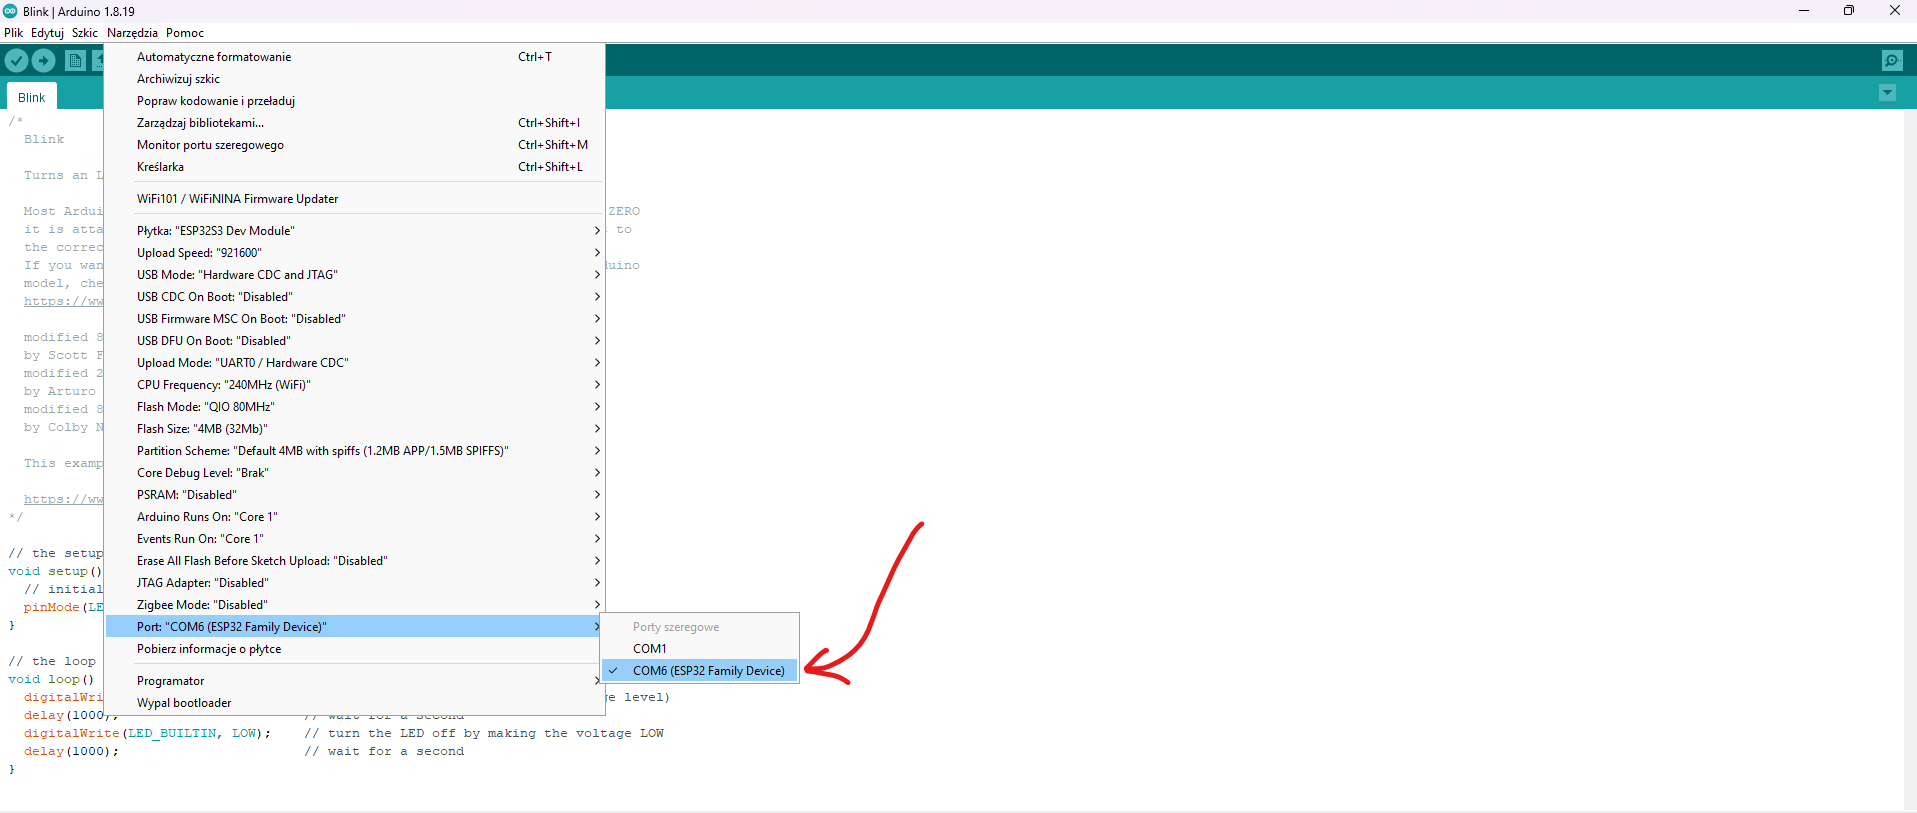1917x813 pixels.
Task: Expand Zigbee Mode "Disabled" submenu
Action: 355,605
